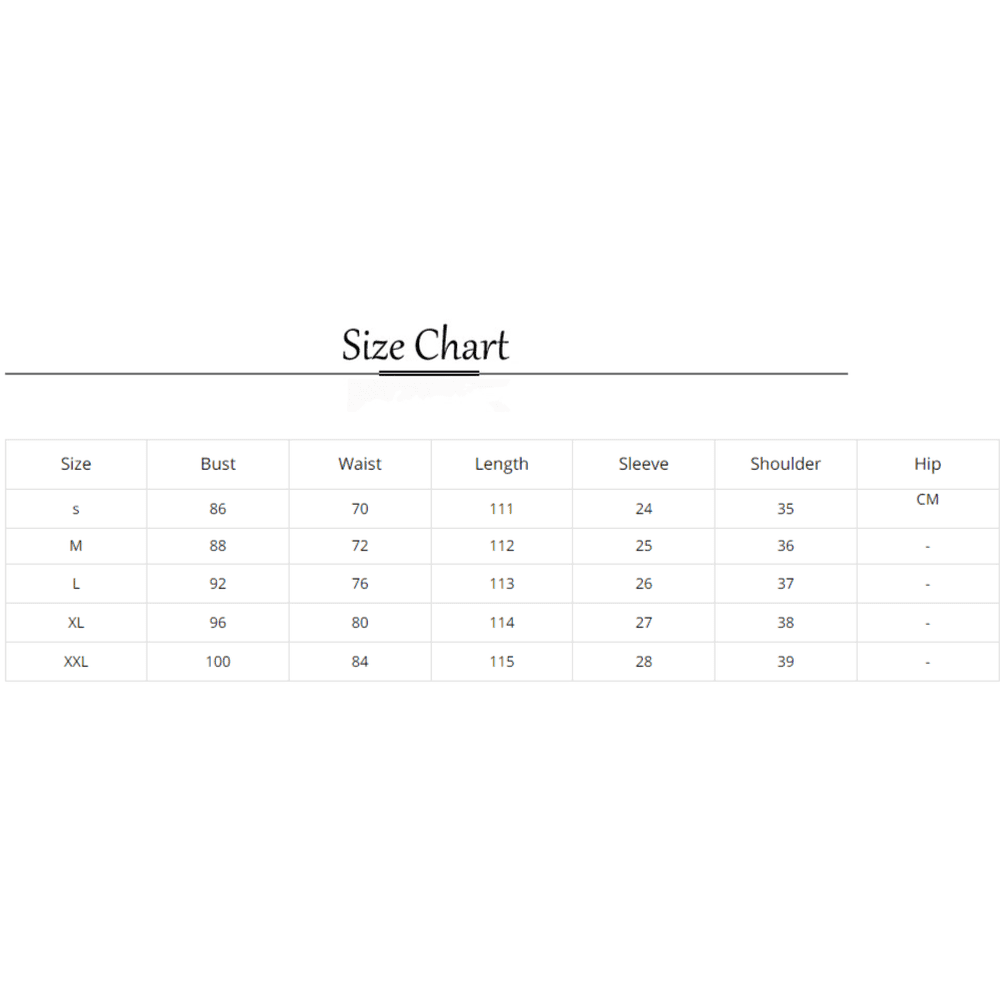Click the Waist column header
The image size is (1000, 1000).
tap(360, 464)
